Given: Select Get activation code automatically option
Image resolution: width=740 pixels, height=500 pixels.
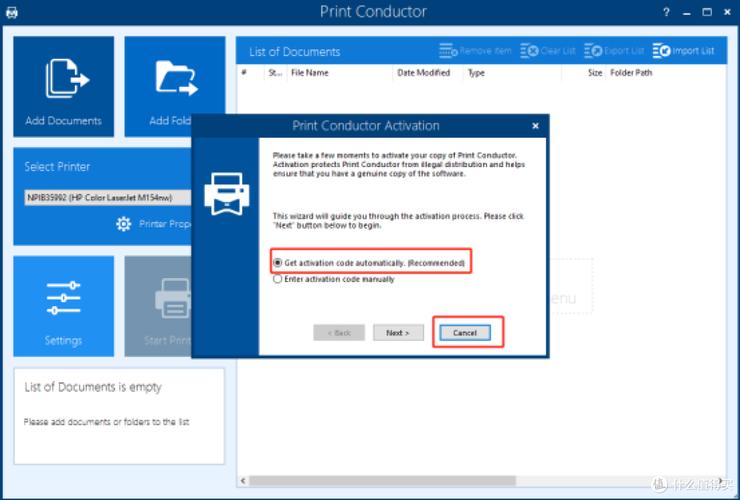Looking at the screenshot, I should [x=370, y=263].
